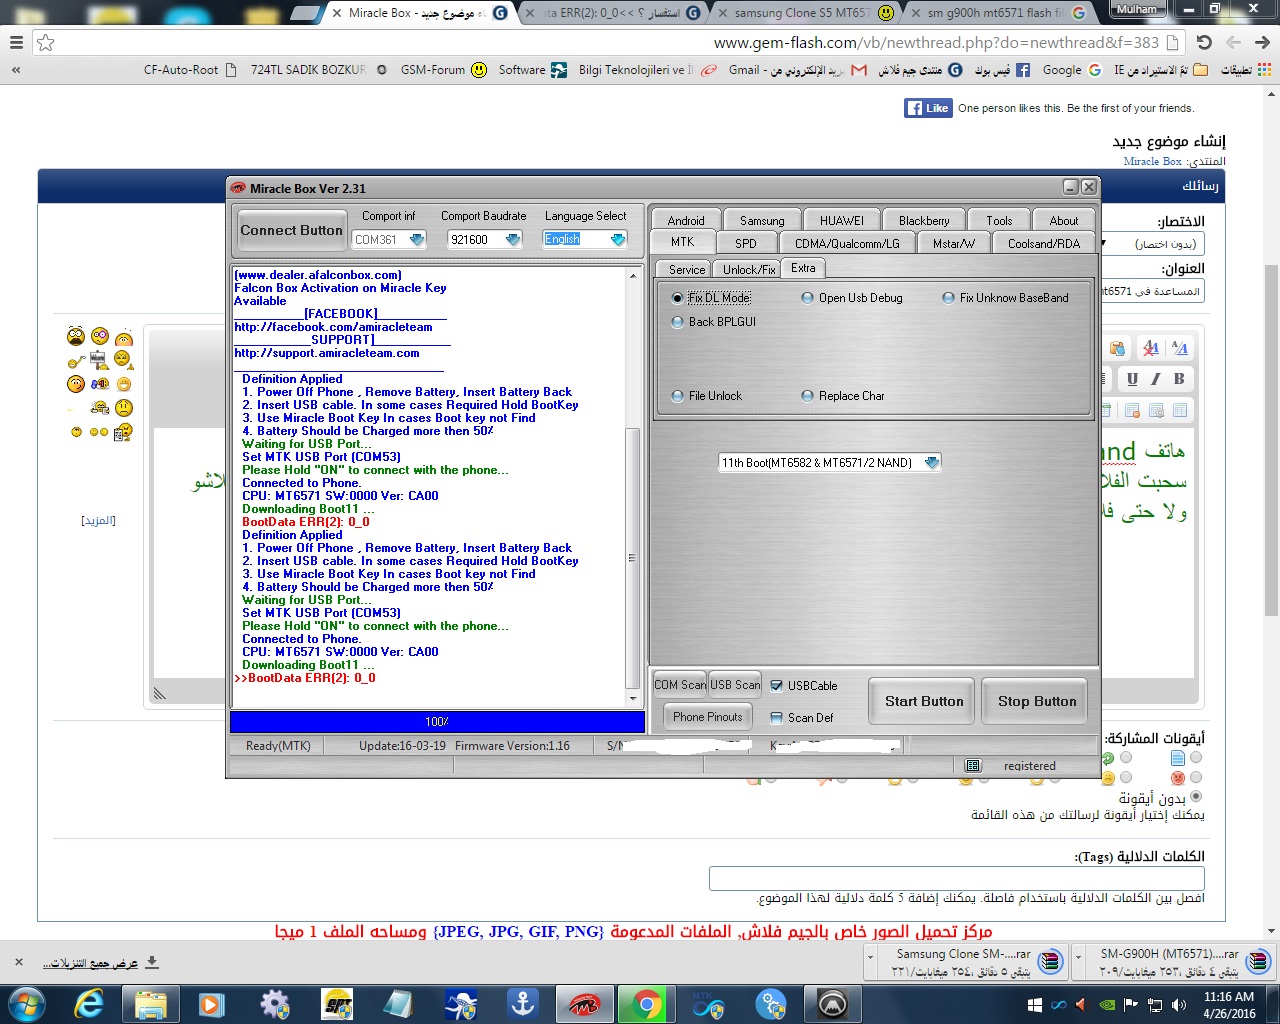Open the HUAWEI tab
Screen dimensions: 1280x1024
point(842,220)
